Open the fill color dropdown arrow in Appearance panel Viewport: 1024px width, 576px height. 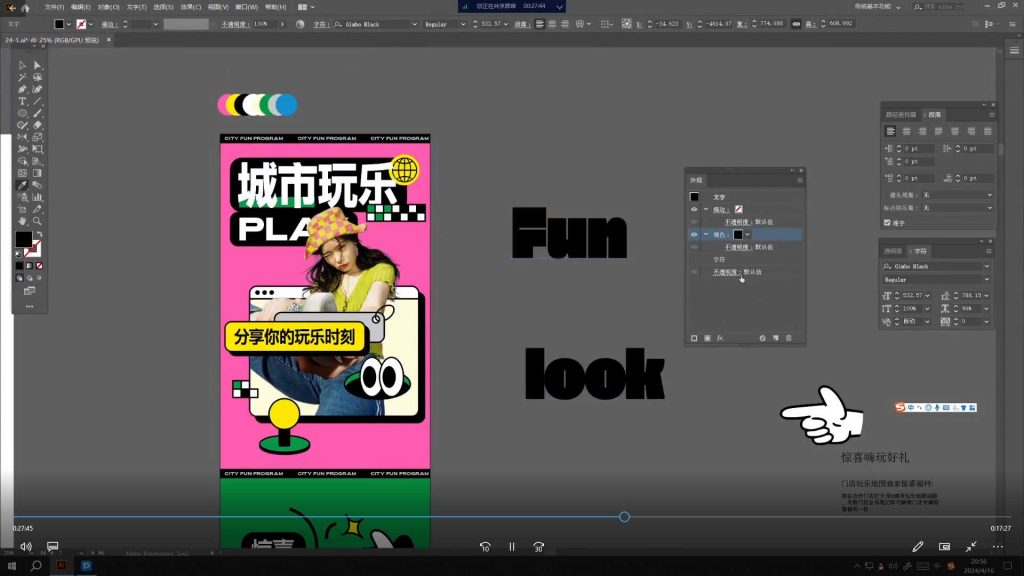point(748,234)
